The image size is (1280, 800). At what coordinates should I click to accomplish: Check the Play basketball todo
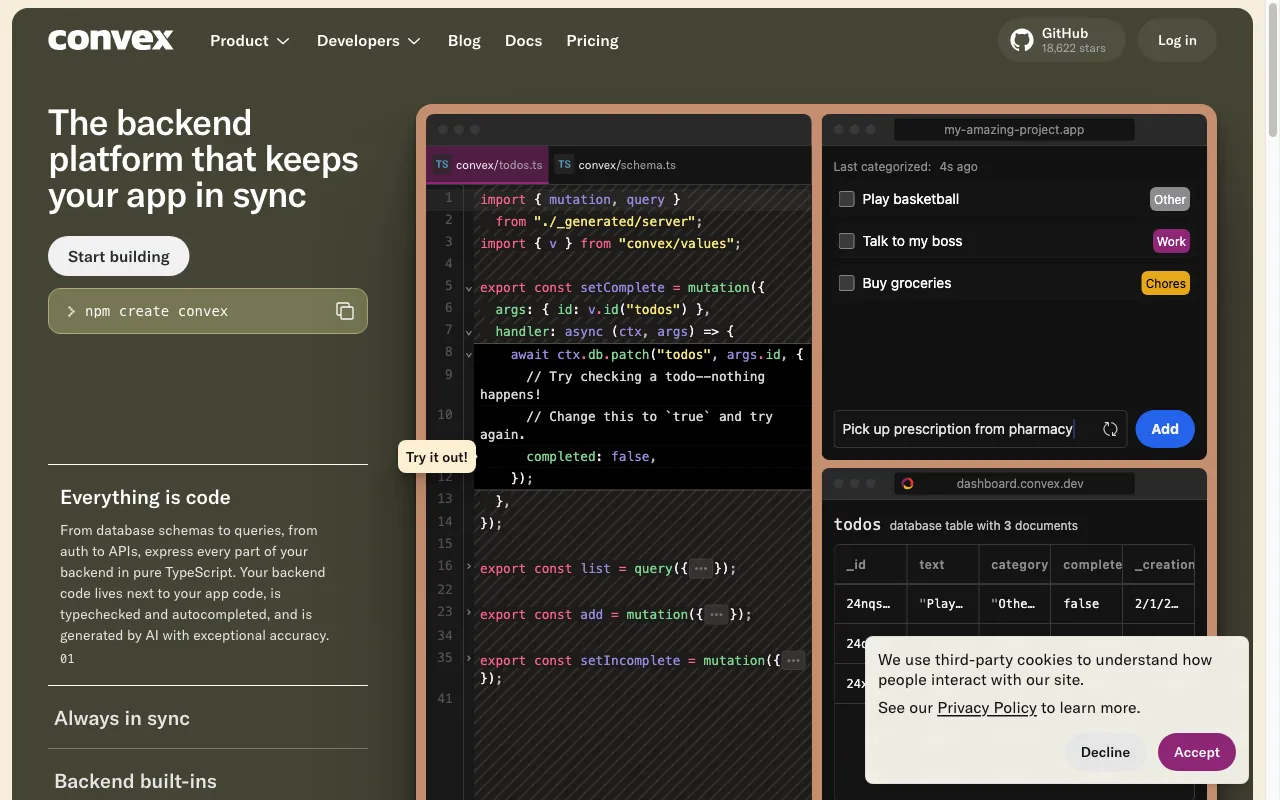pyautogui.click(x=846, y=199)
